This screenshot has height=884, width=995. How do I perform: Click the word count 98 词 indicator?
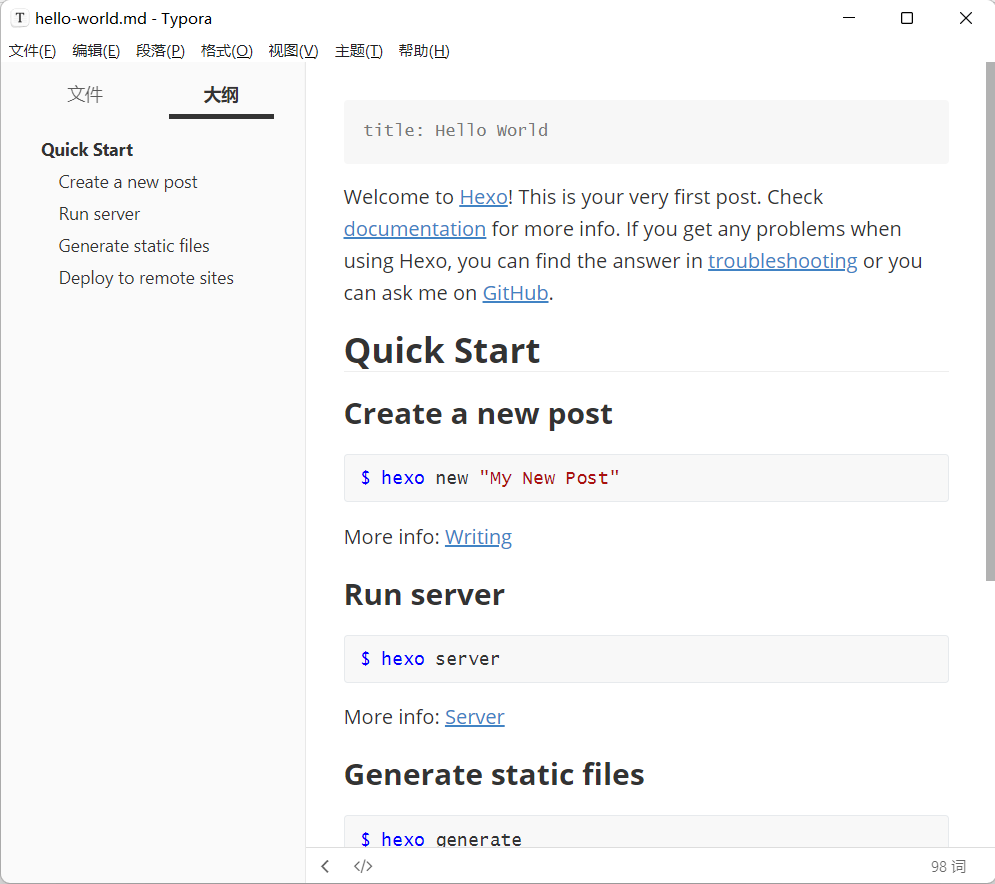948,866
